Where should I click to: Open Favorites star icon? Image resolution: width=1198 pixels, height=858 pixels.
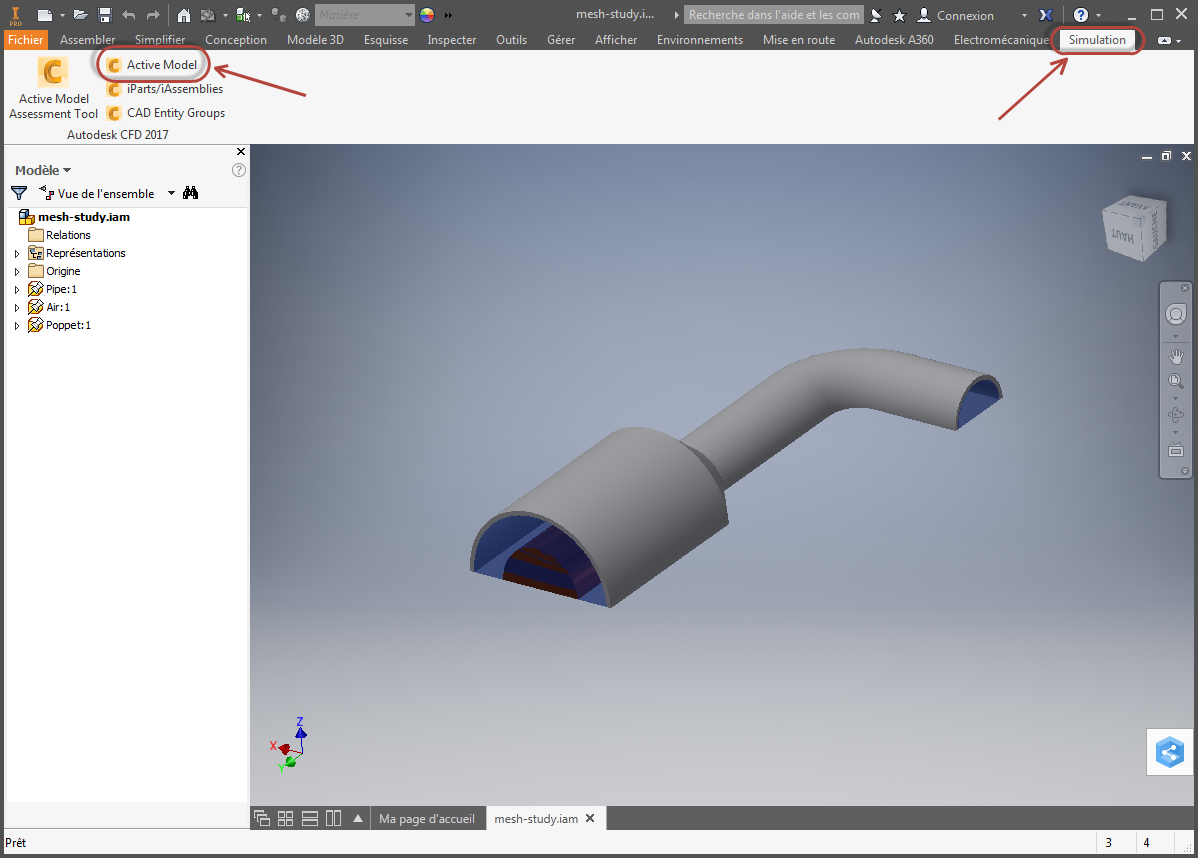[899, 15]
